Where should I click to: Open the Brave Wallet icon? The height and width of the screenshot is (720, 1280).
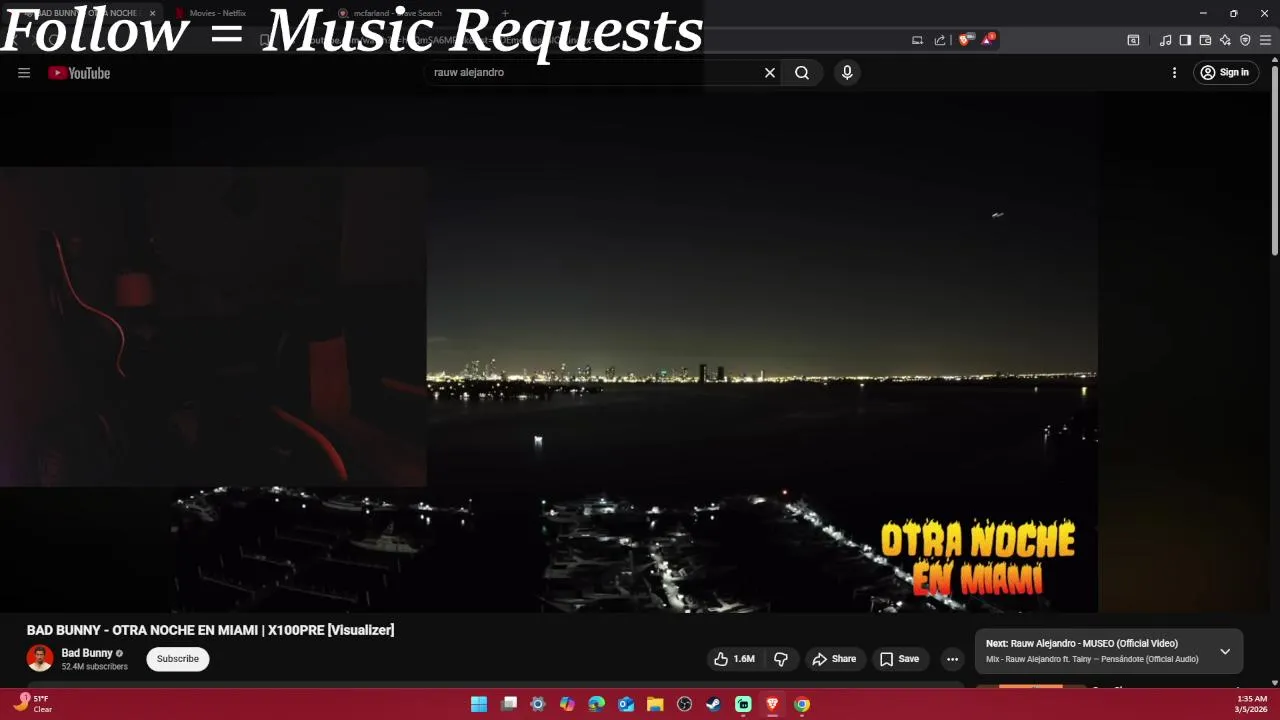[1205, 40]
